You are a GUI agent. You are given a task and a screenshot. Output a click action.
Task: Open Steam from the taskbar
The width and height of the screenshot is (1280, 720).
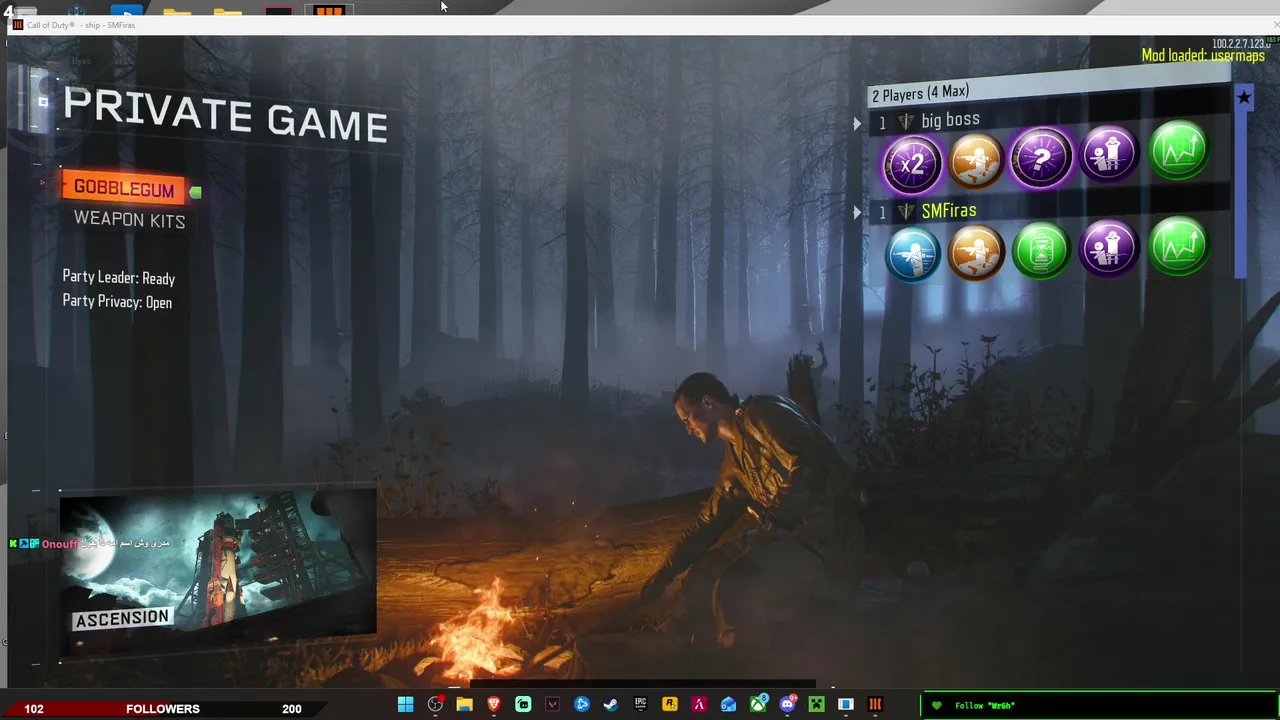pyautogui.click(x=611, y=705)
